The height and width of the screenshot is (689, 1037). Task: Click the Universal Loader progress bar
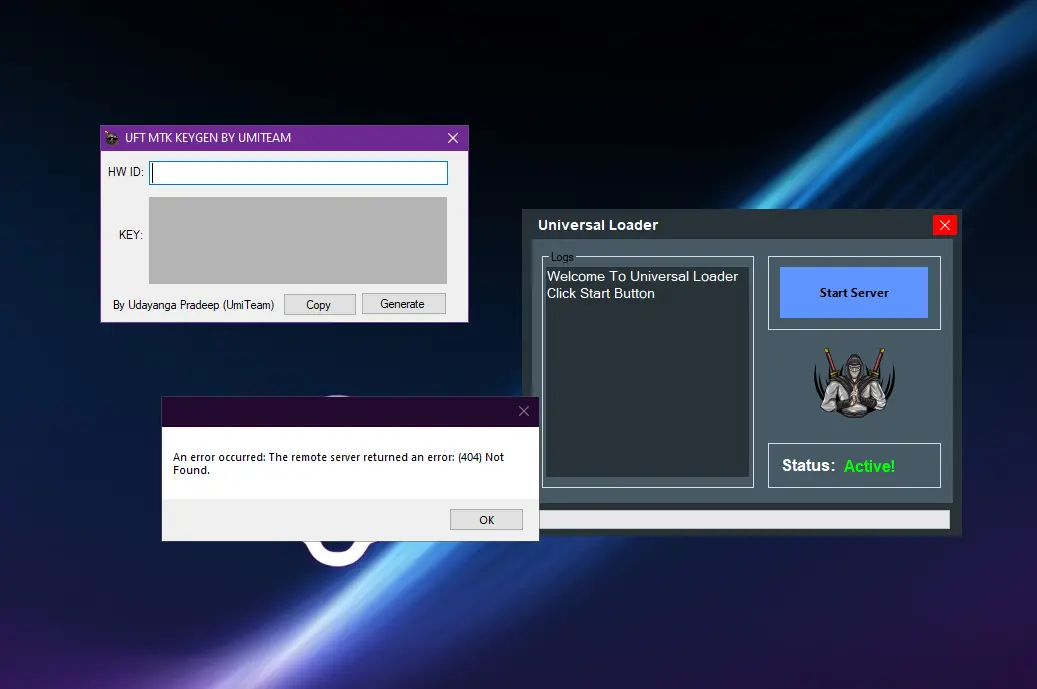(x=745, y=519)
